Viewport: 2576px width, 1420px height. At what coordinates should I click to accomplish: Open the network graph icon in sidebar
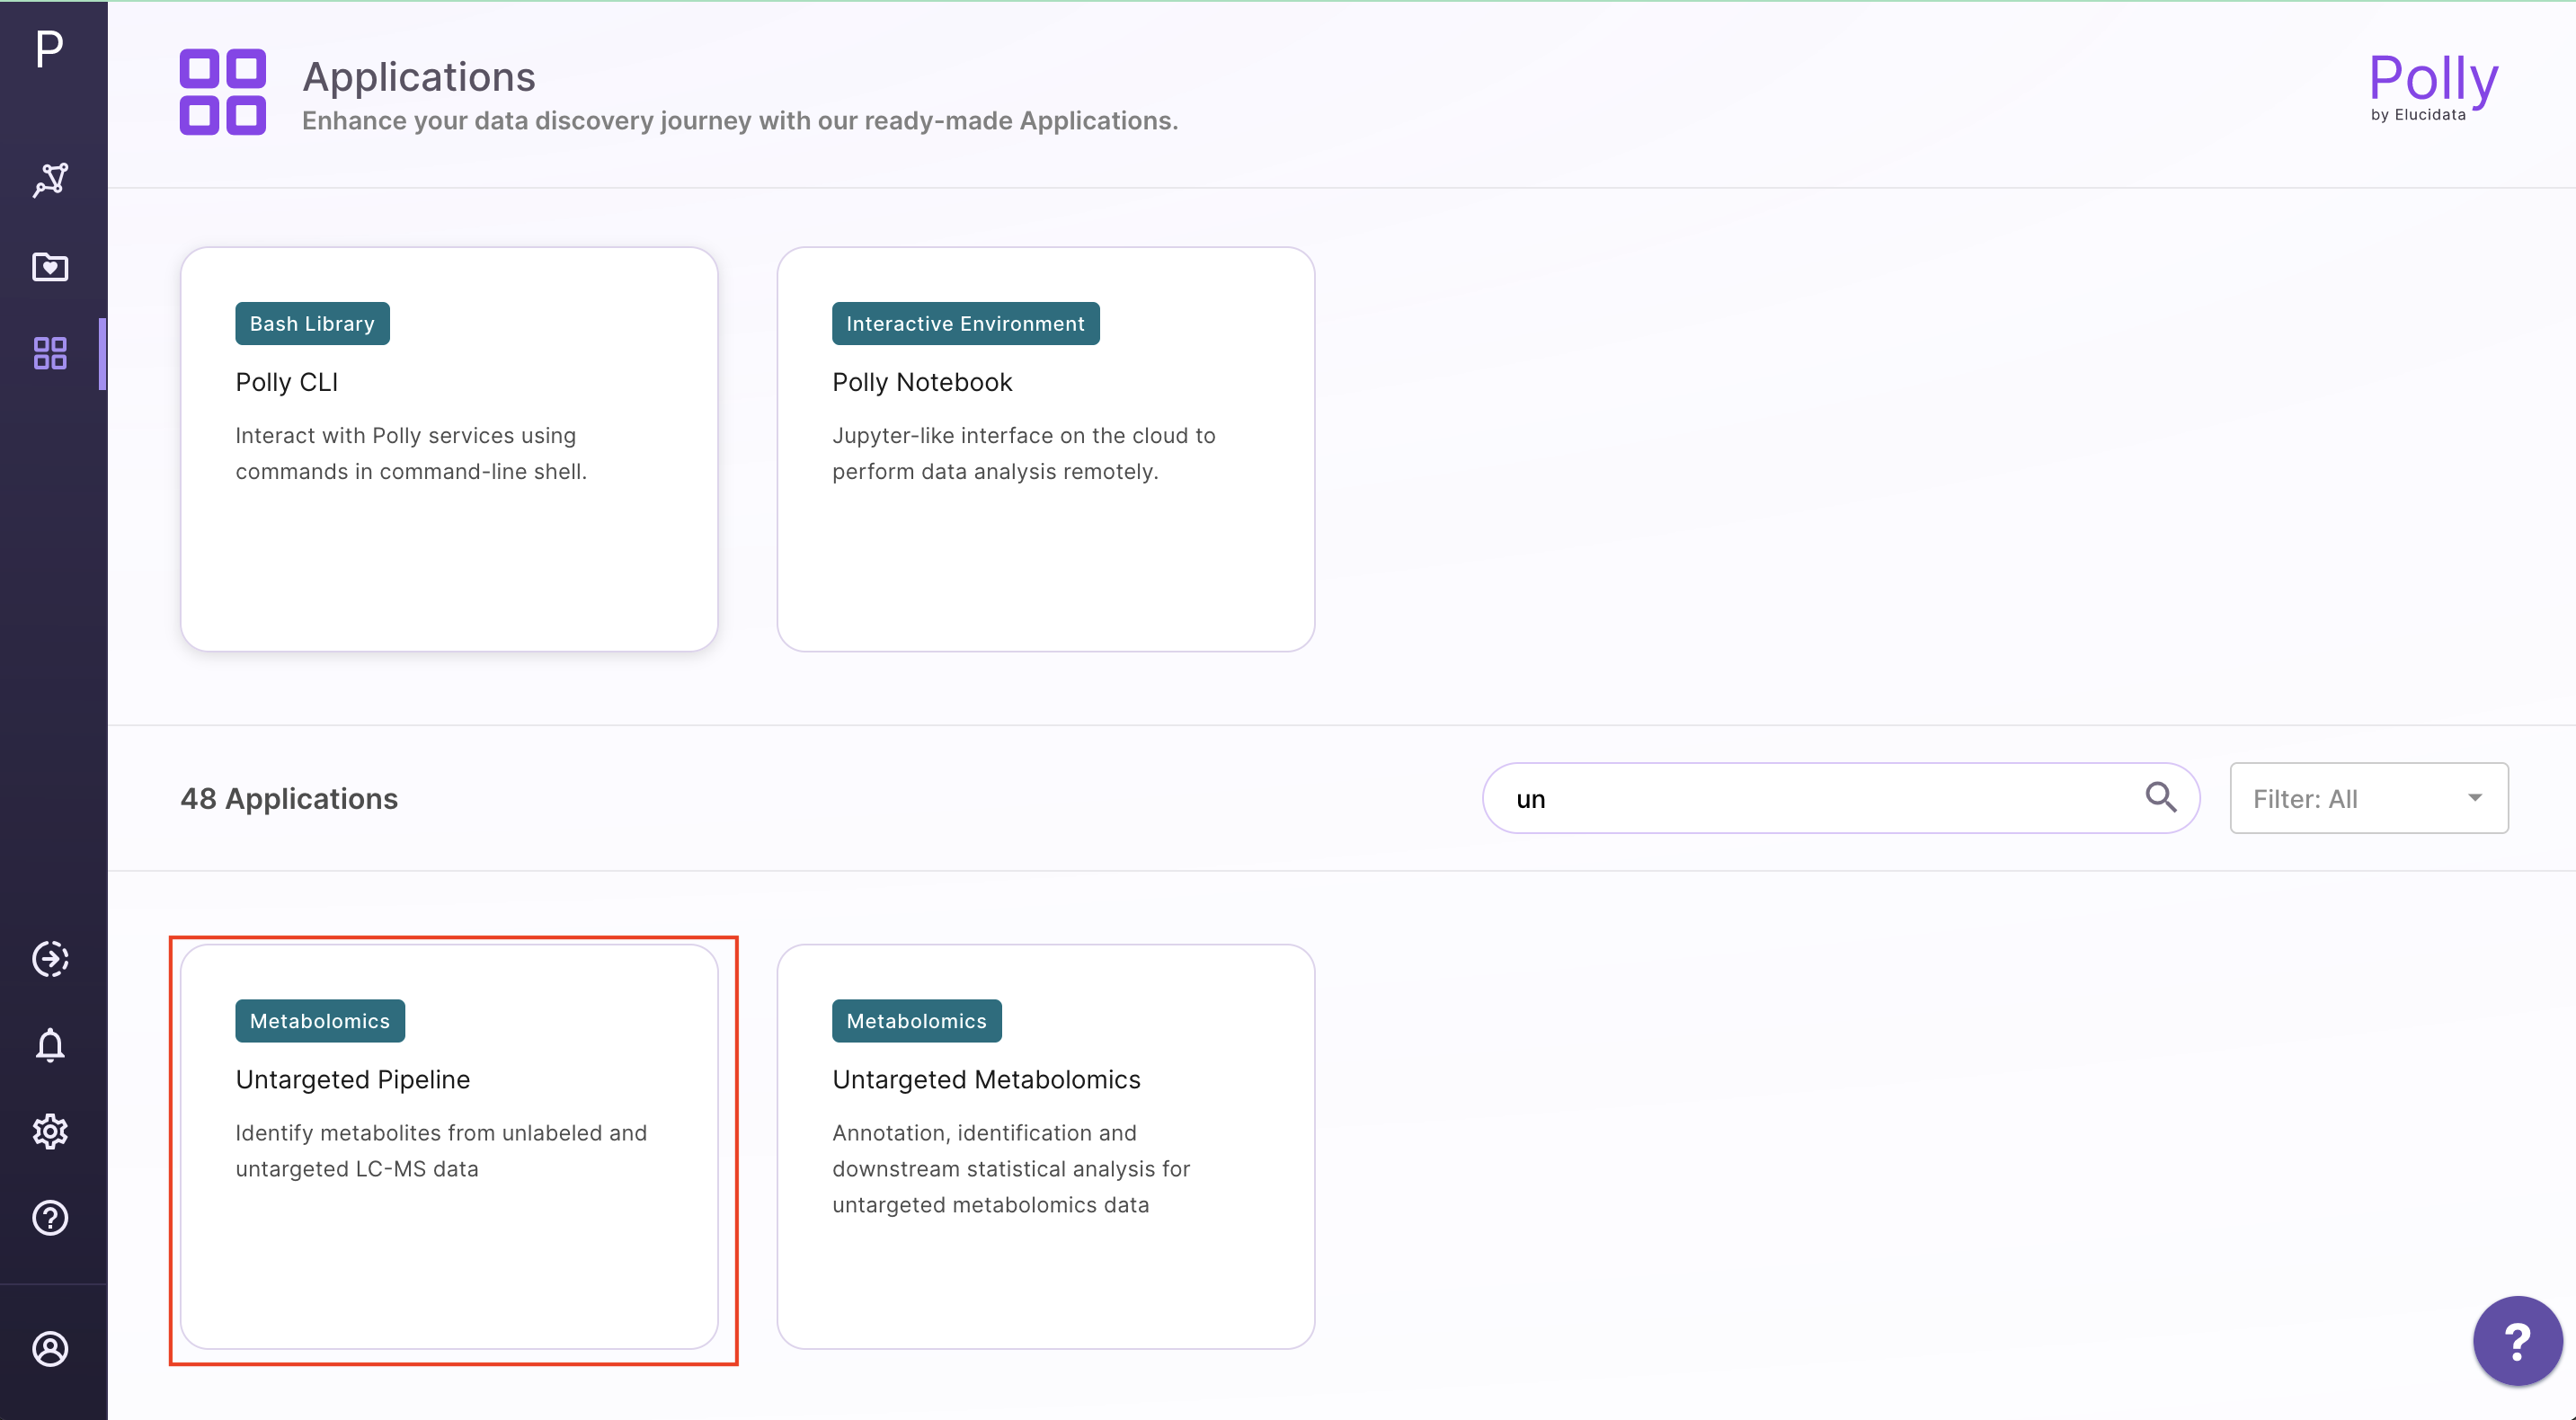point(50,180)
